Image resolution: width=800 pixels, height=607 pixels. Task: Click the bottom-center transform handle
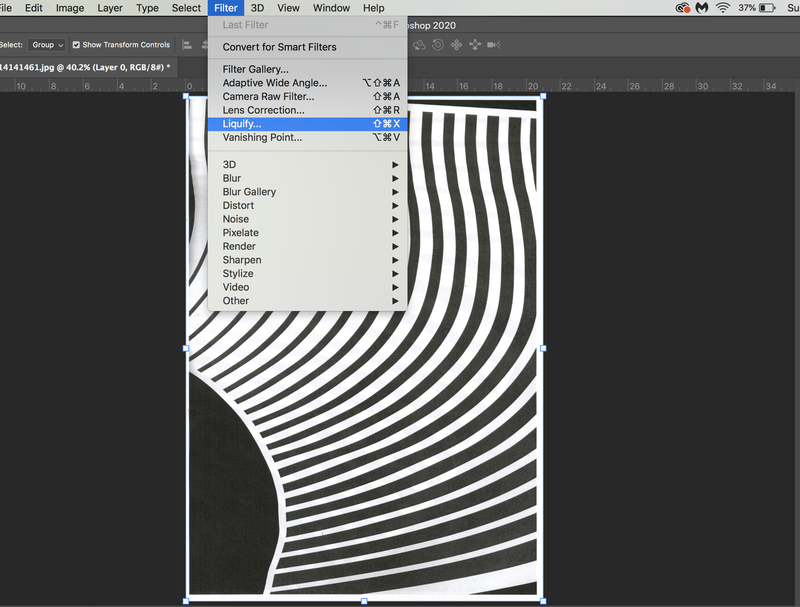click(x=364, y=601)
